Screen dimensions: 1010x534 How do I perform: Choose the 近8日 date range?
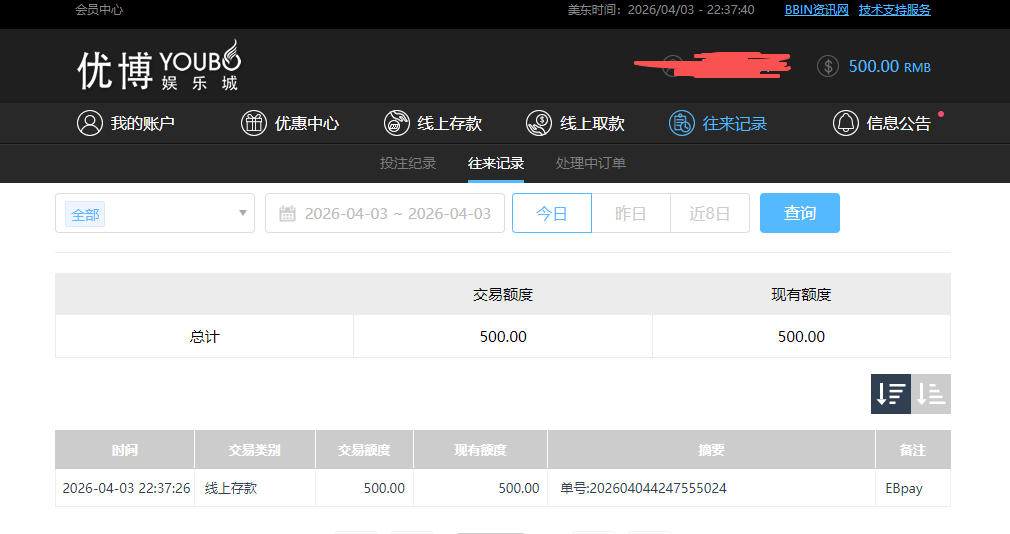click(x=709, y=213)
